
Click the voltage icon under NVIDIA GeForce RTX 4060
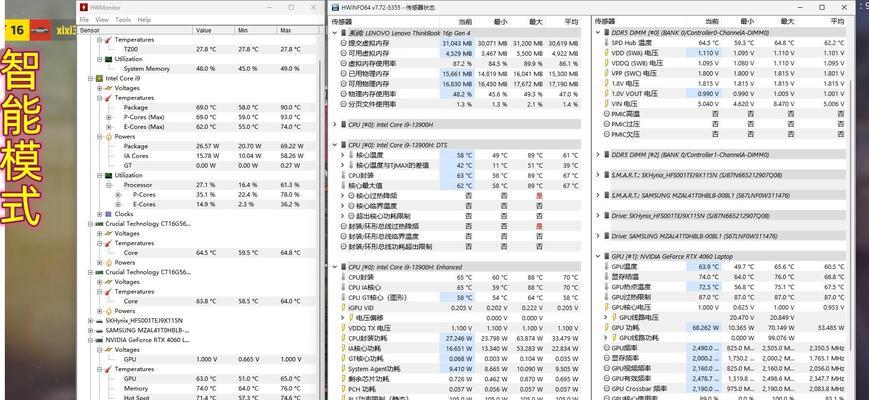pyautogui.click(x=108, y=350)
